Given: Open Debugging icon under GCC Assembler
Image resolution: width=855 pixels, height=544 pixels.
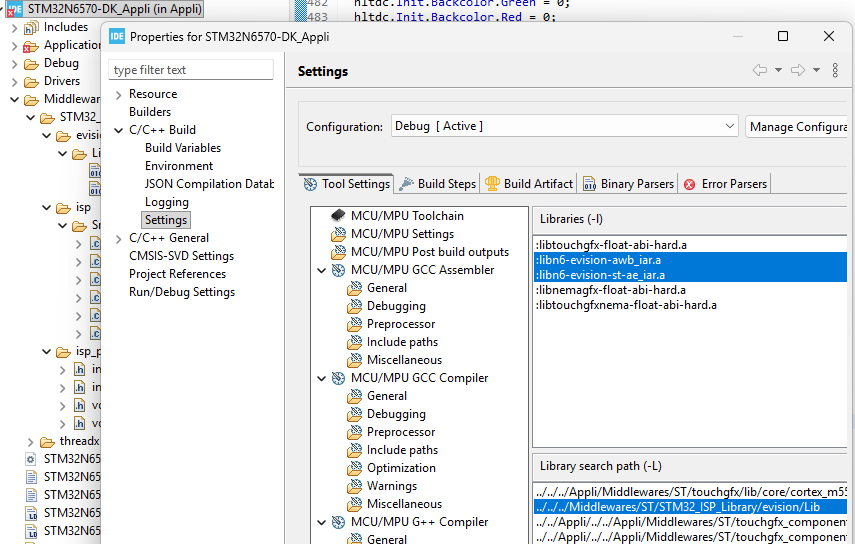Looking at the screenshot, I should click(354, 306).
